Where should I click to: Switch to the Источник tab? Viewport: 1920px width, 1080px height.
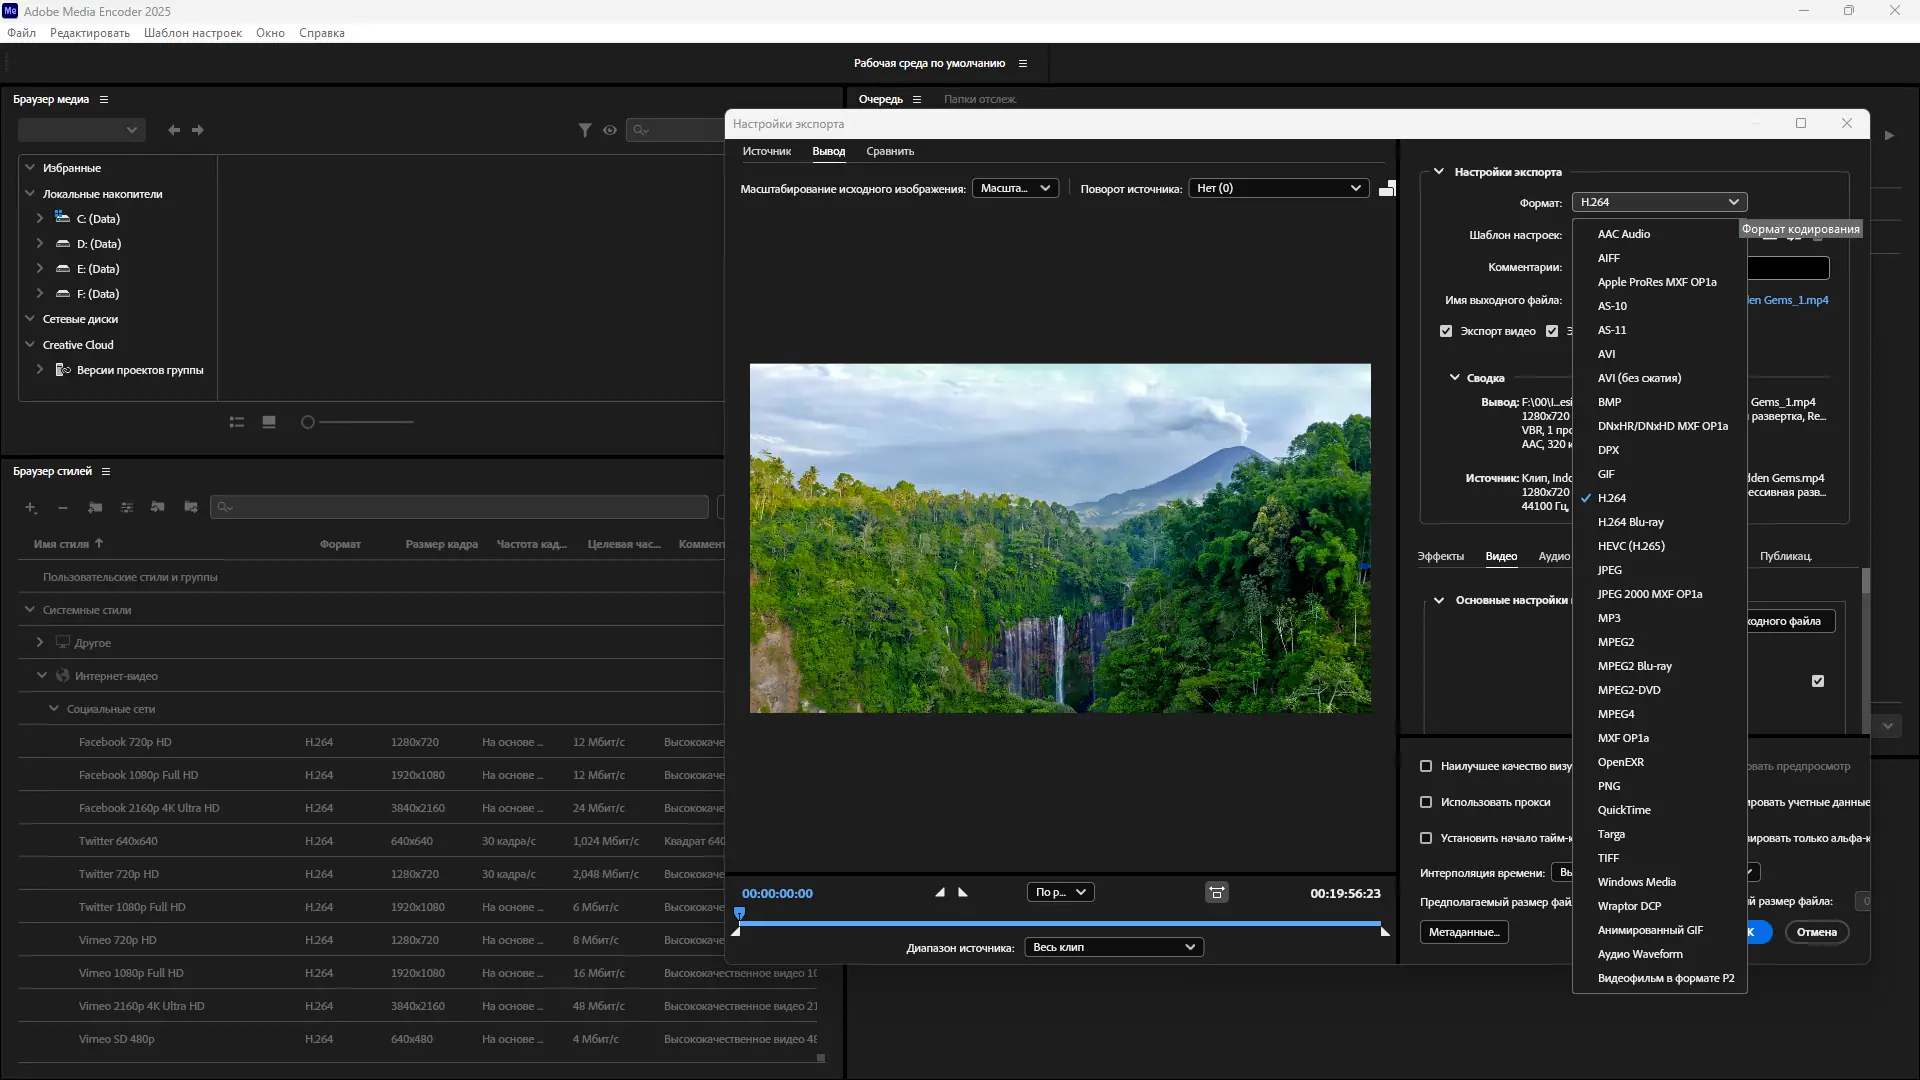[766, 151]
